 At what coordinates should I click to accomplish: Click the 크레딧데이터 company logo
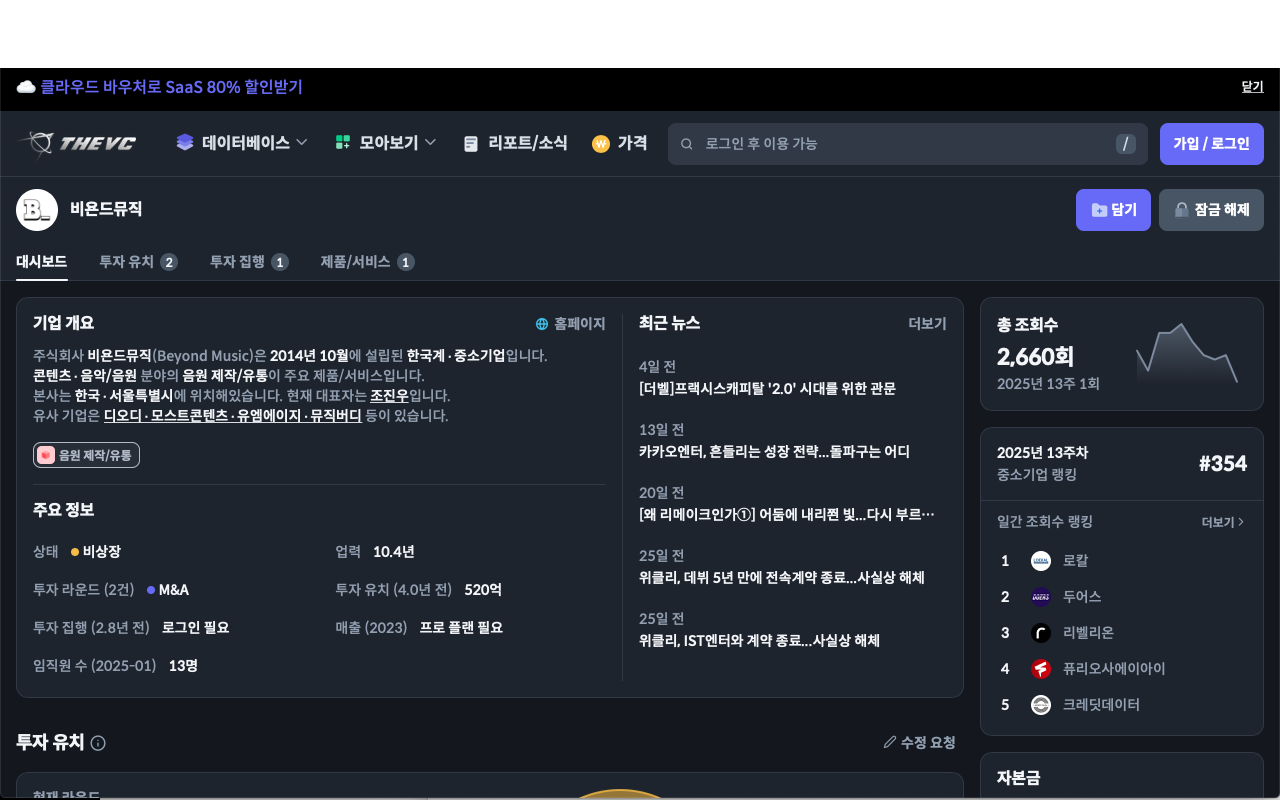click(1041, 705)
